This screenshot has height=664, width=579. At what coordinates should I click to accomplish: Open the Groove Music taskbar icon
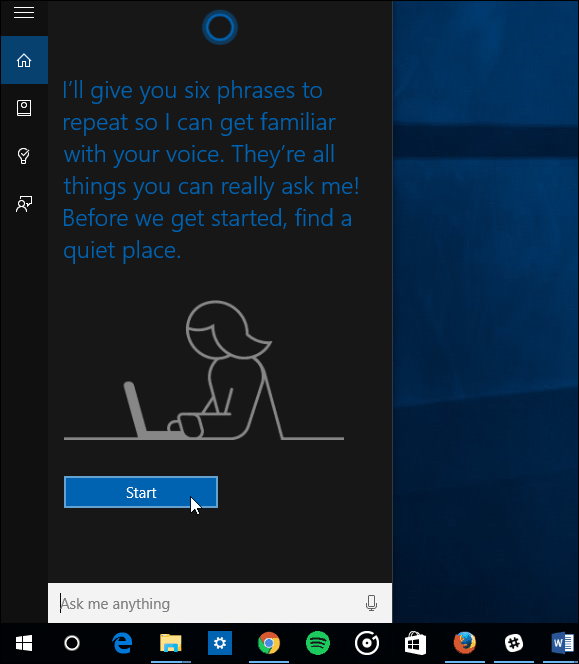tap(367, 643)
